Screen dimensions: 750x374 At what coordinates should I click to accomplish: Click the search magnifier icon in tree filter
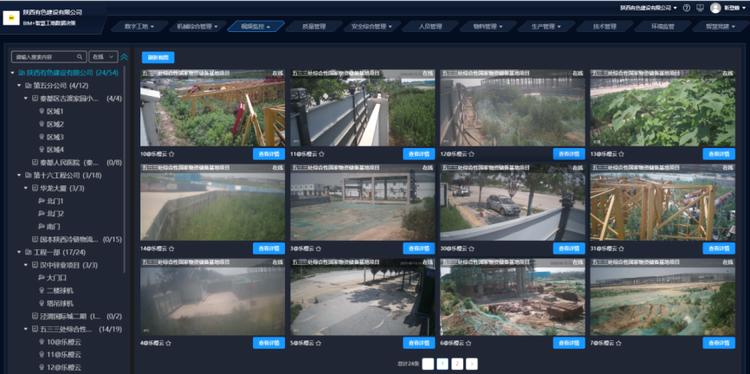coord(80,57)
